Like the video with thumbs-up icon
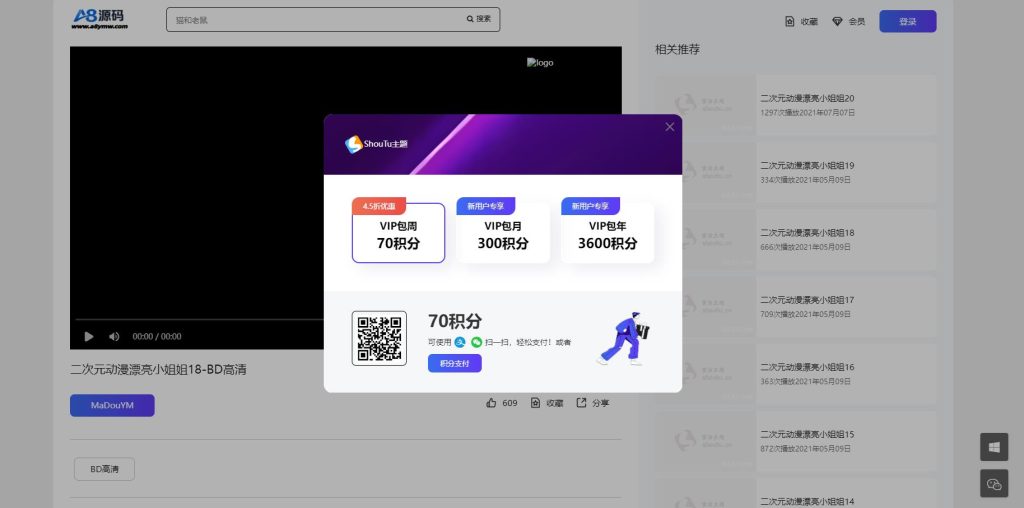 491,403
